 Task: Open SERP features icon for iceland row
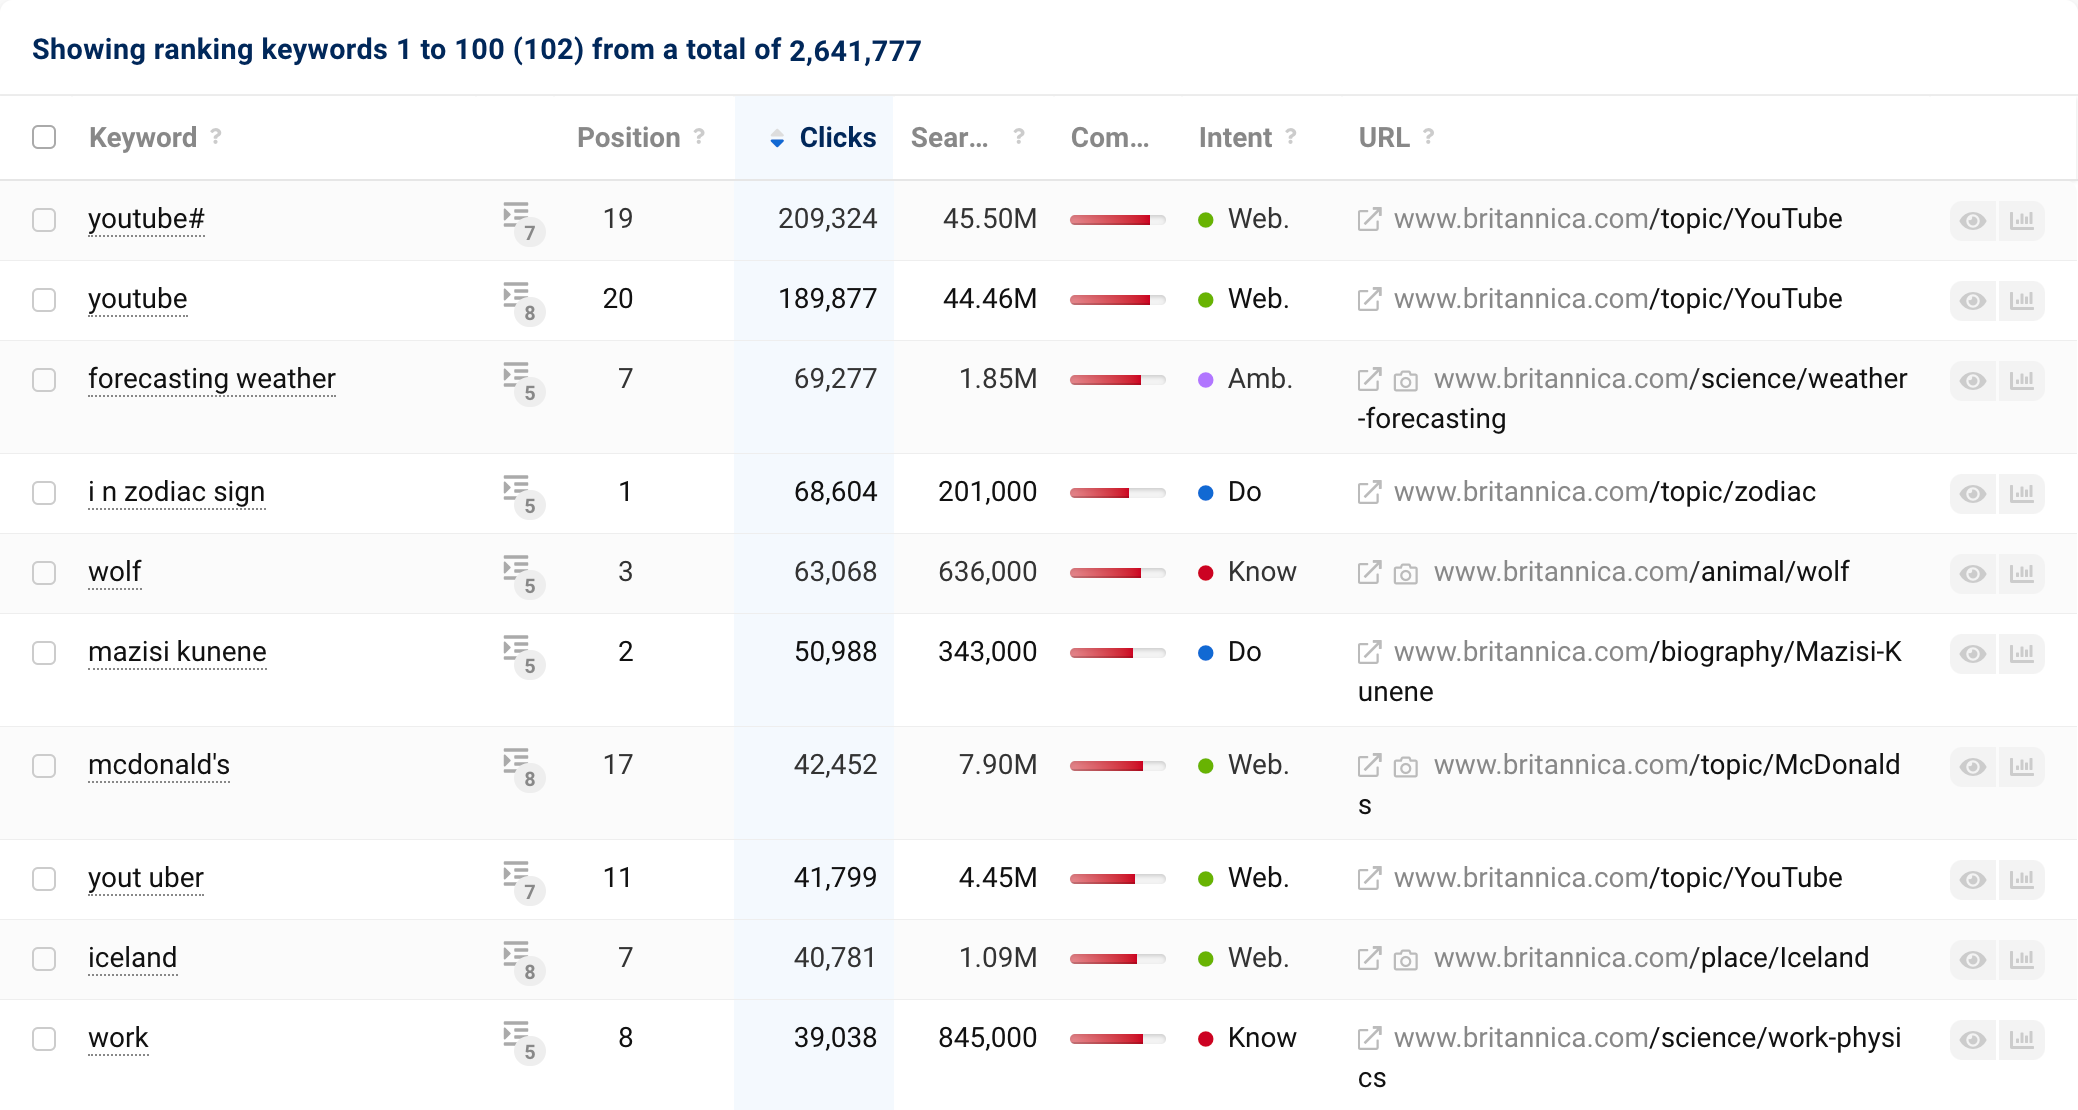tap(522, 961)
